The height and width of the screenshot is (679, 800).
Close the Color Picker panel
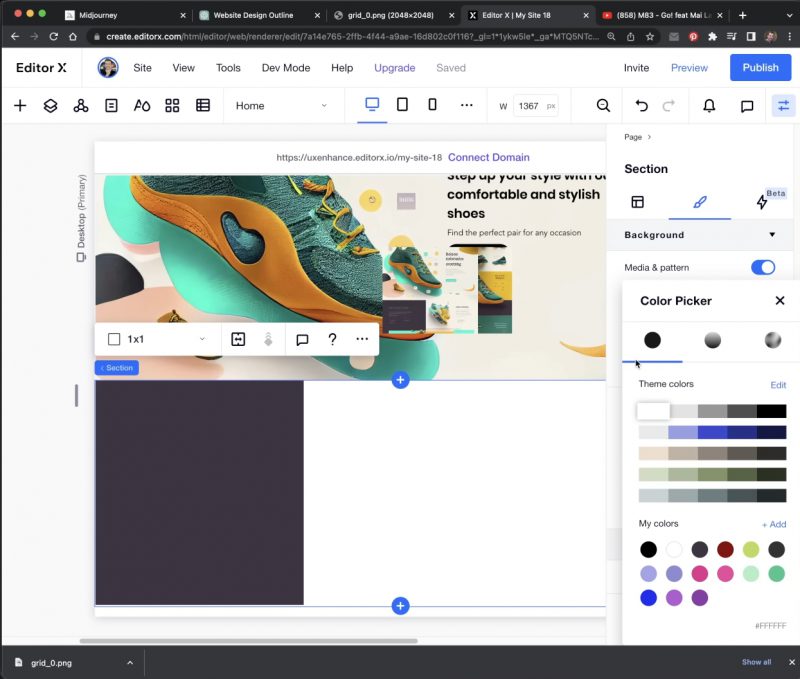point(780,301)
